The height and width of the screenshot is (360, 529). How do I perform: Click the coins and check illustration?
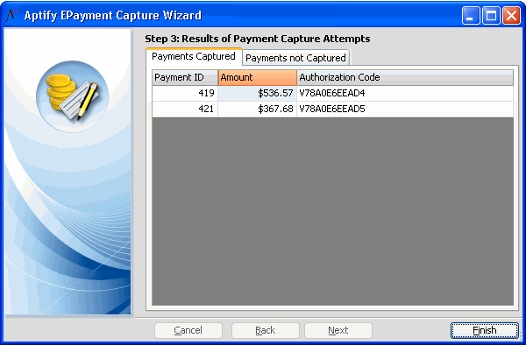73,96
